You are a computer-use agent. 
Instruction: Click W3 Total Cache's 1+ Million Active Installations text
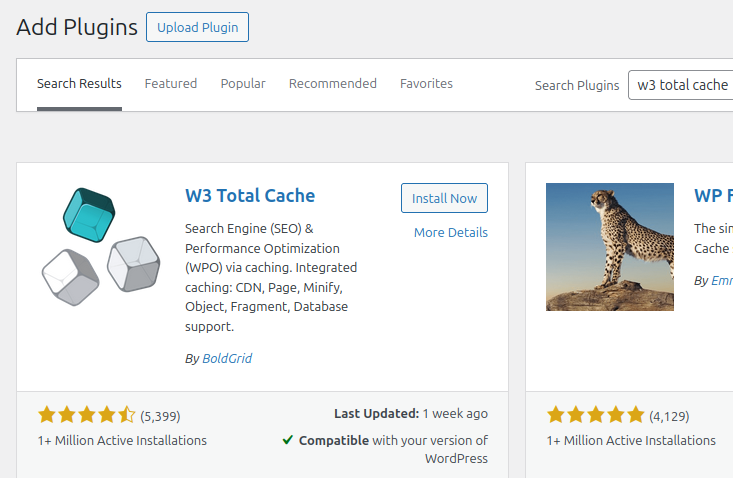122,441
